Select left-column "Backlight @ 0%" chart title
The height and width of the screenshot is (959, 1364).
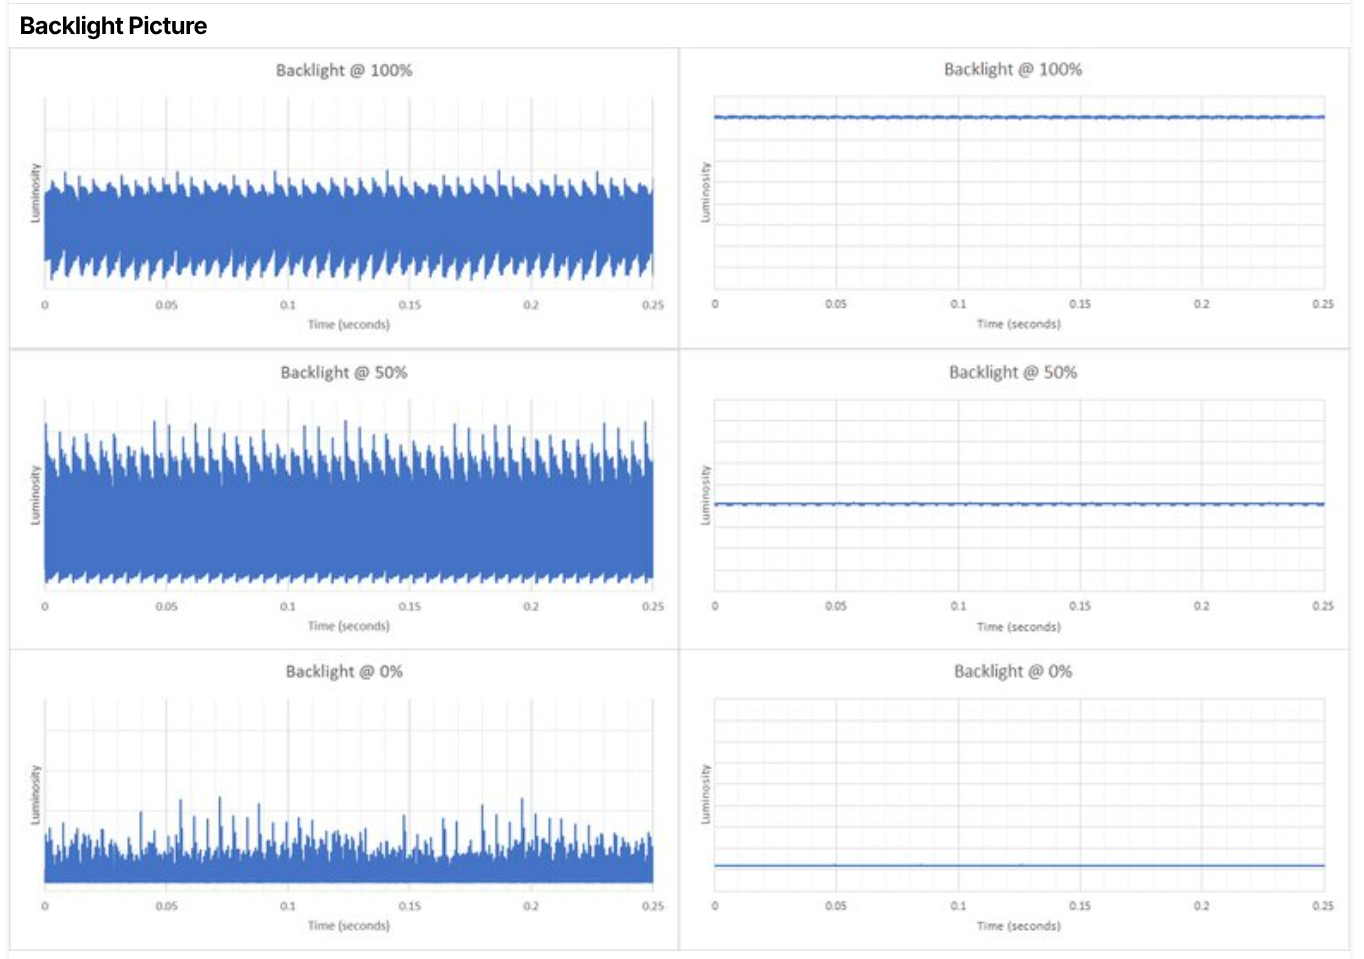344,671
